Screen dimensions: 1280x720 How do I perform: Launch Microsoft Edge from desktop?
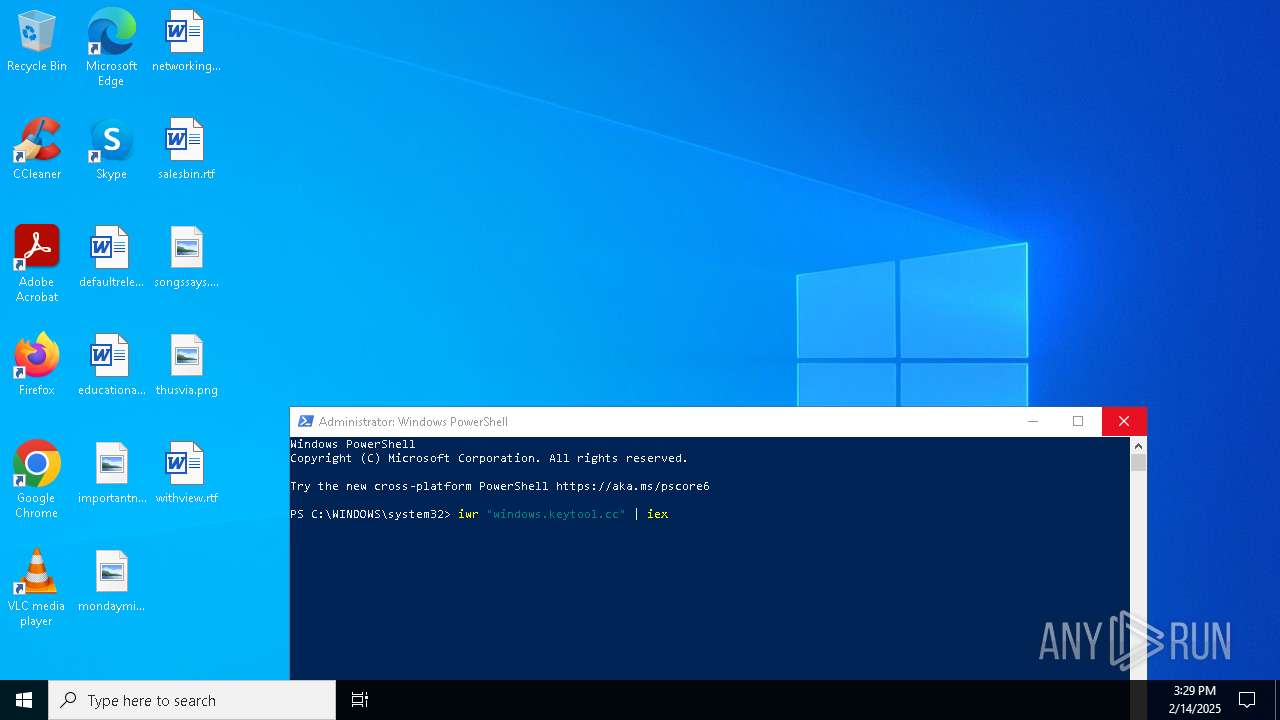coord(111,47)
